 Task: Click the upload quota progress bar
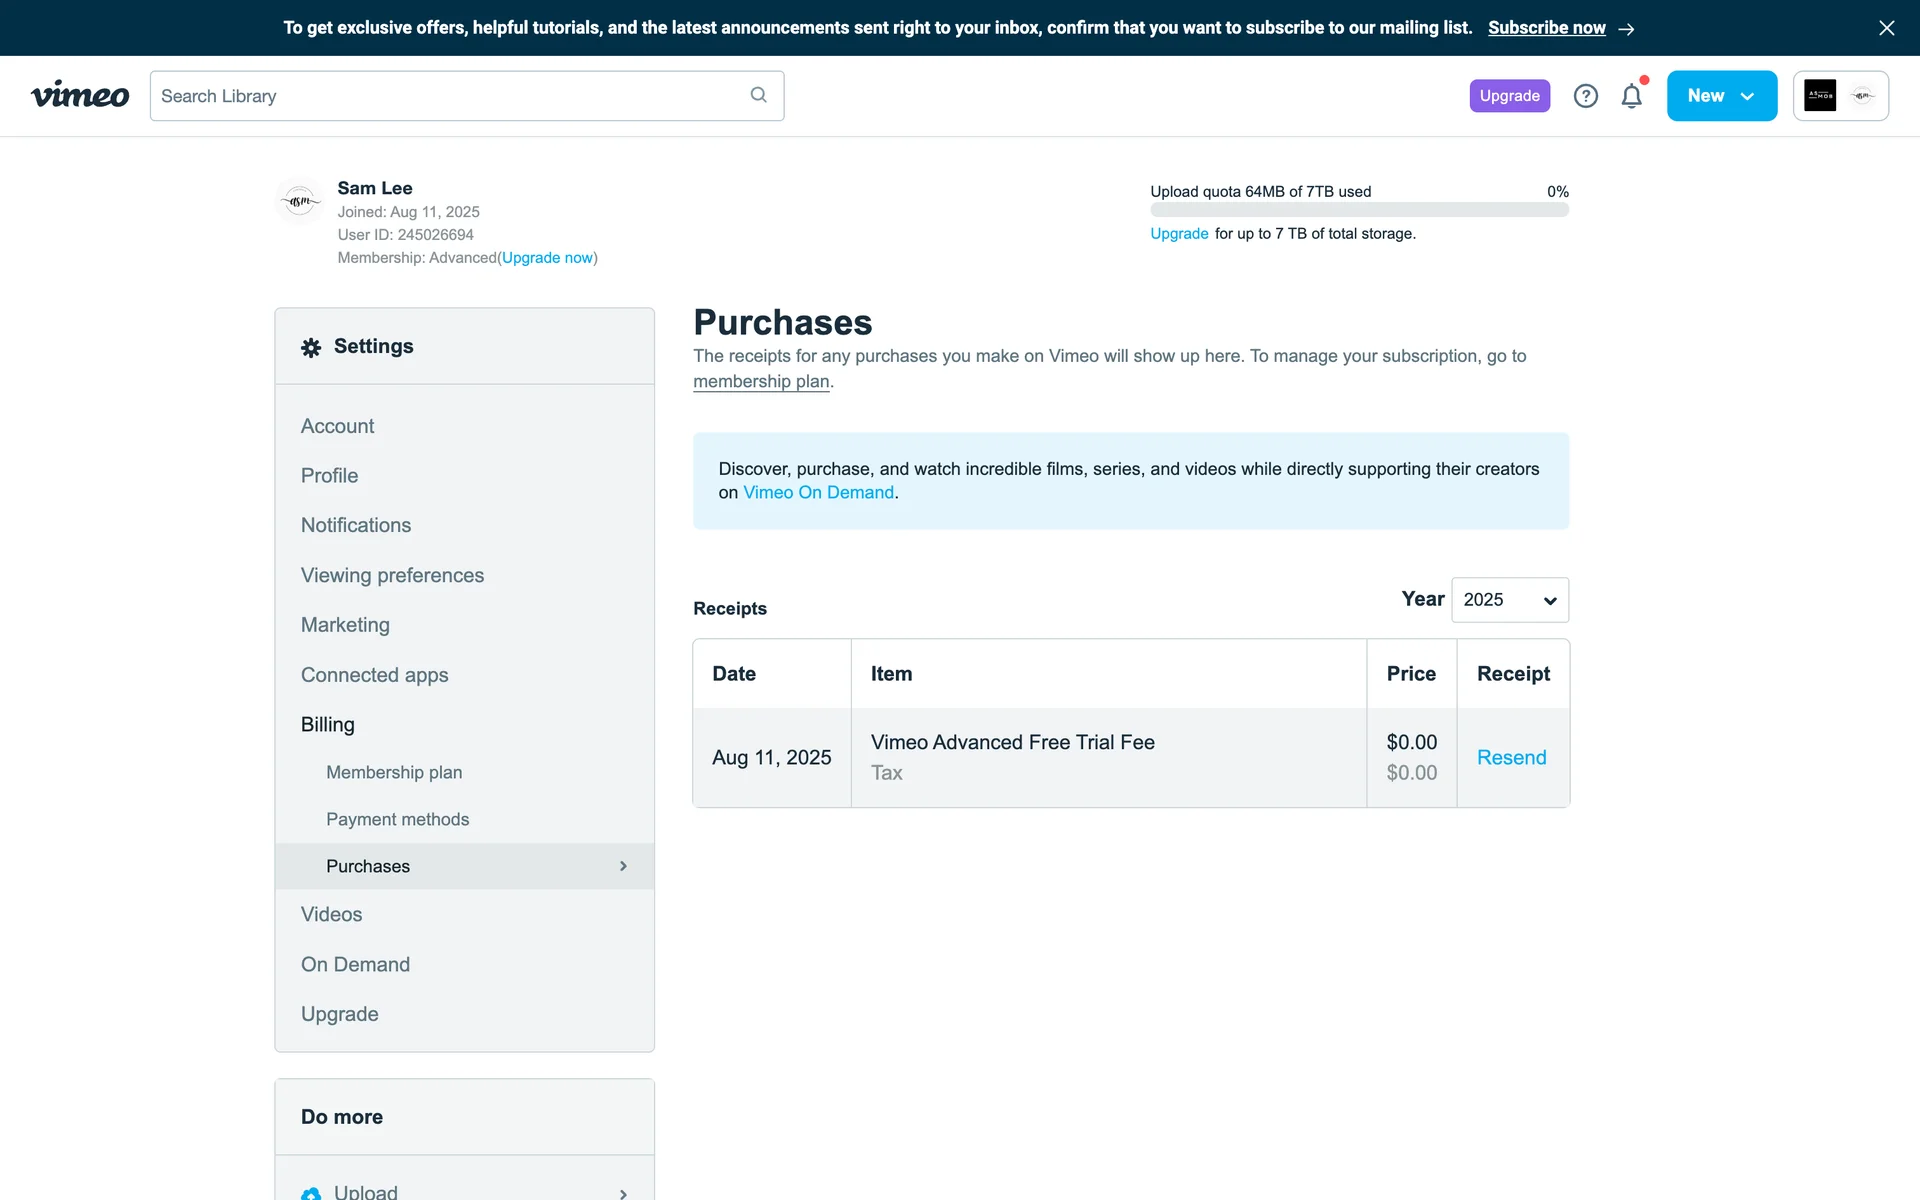(1359, 210)
